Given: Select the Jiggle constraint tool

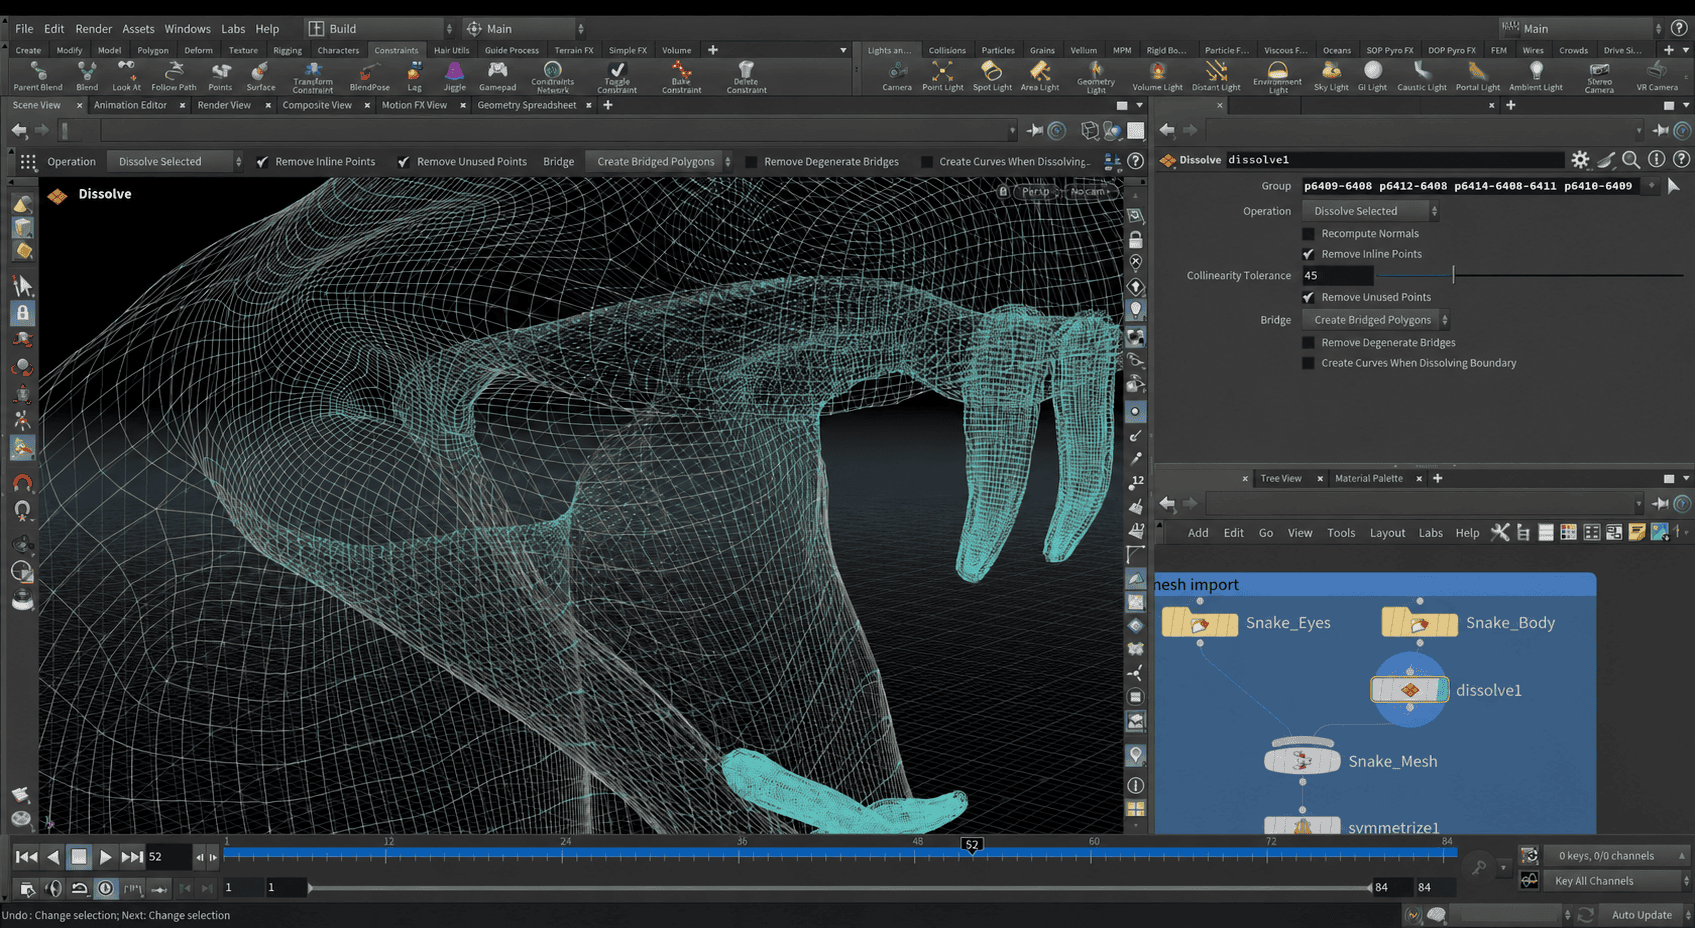Looking at the screenshot, I should point(454,76).
